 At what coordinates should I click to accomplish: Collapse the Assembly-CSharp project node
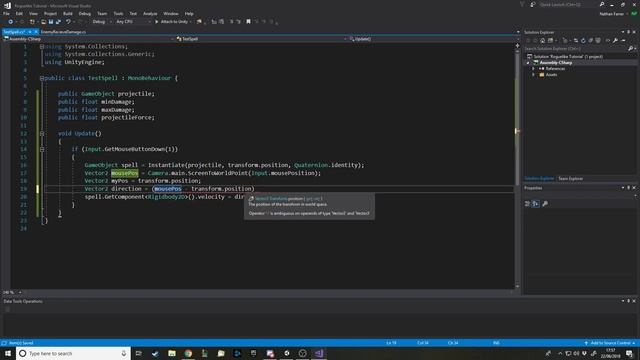click(528, 63)
